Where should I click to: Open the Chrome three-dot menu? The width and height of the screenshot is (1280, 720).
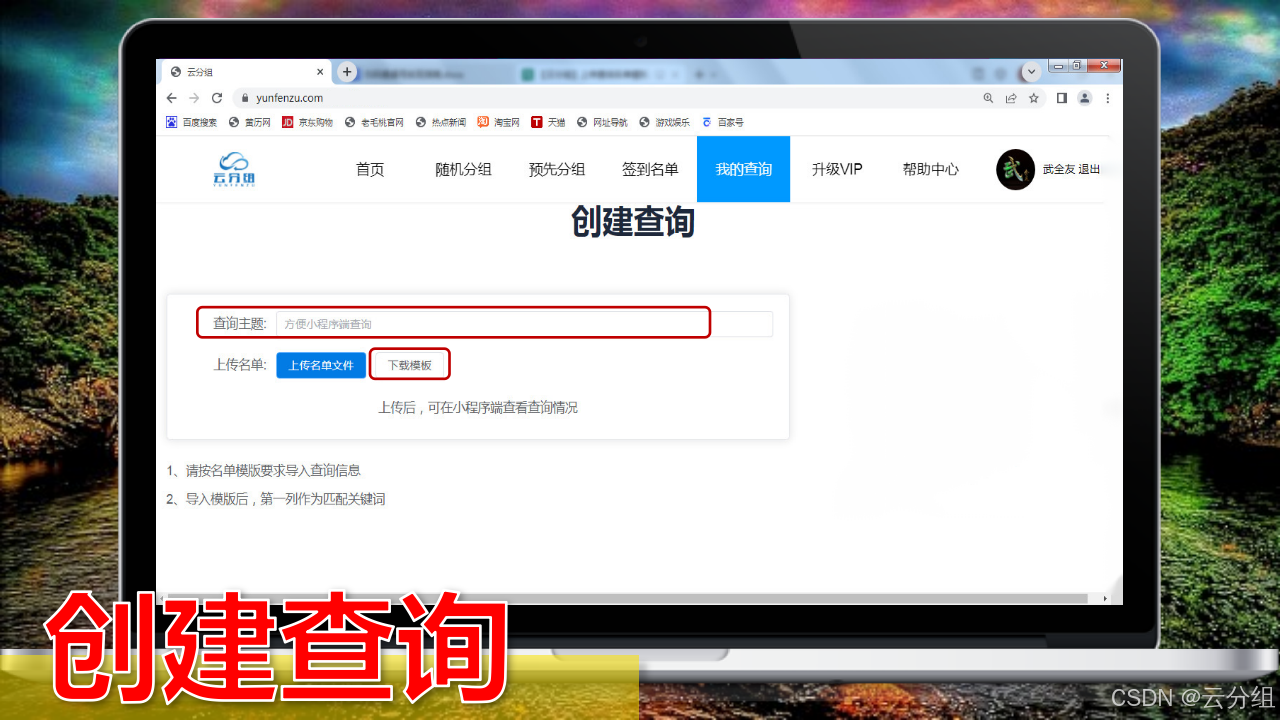coord(1108,98)
